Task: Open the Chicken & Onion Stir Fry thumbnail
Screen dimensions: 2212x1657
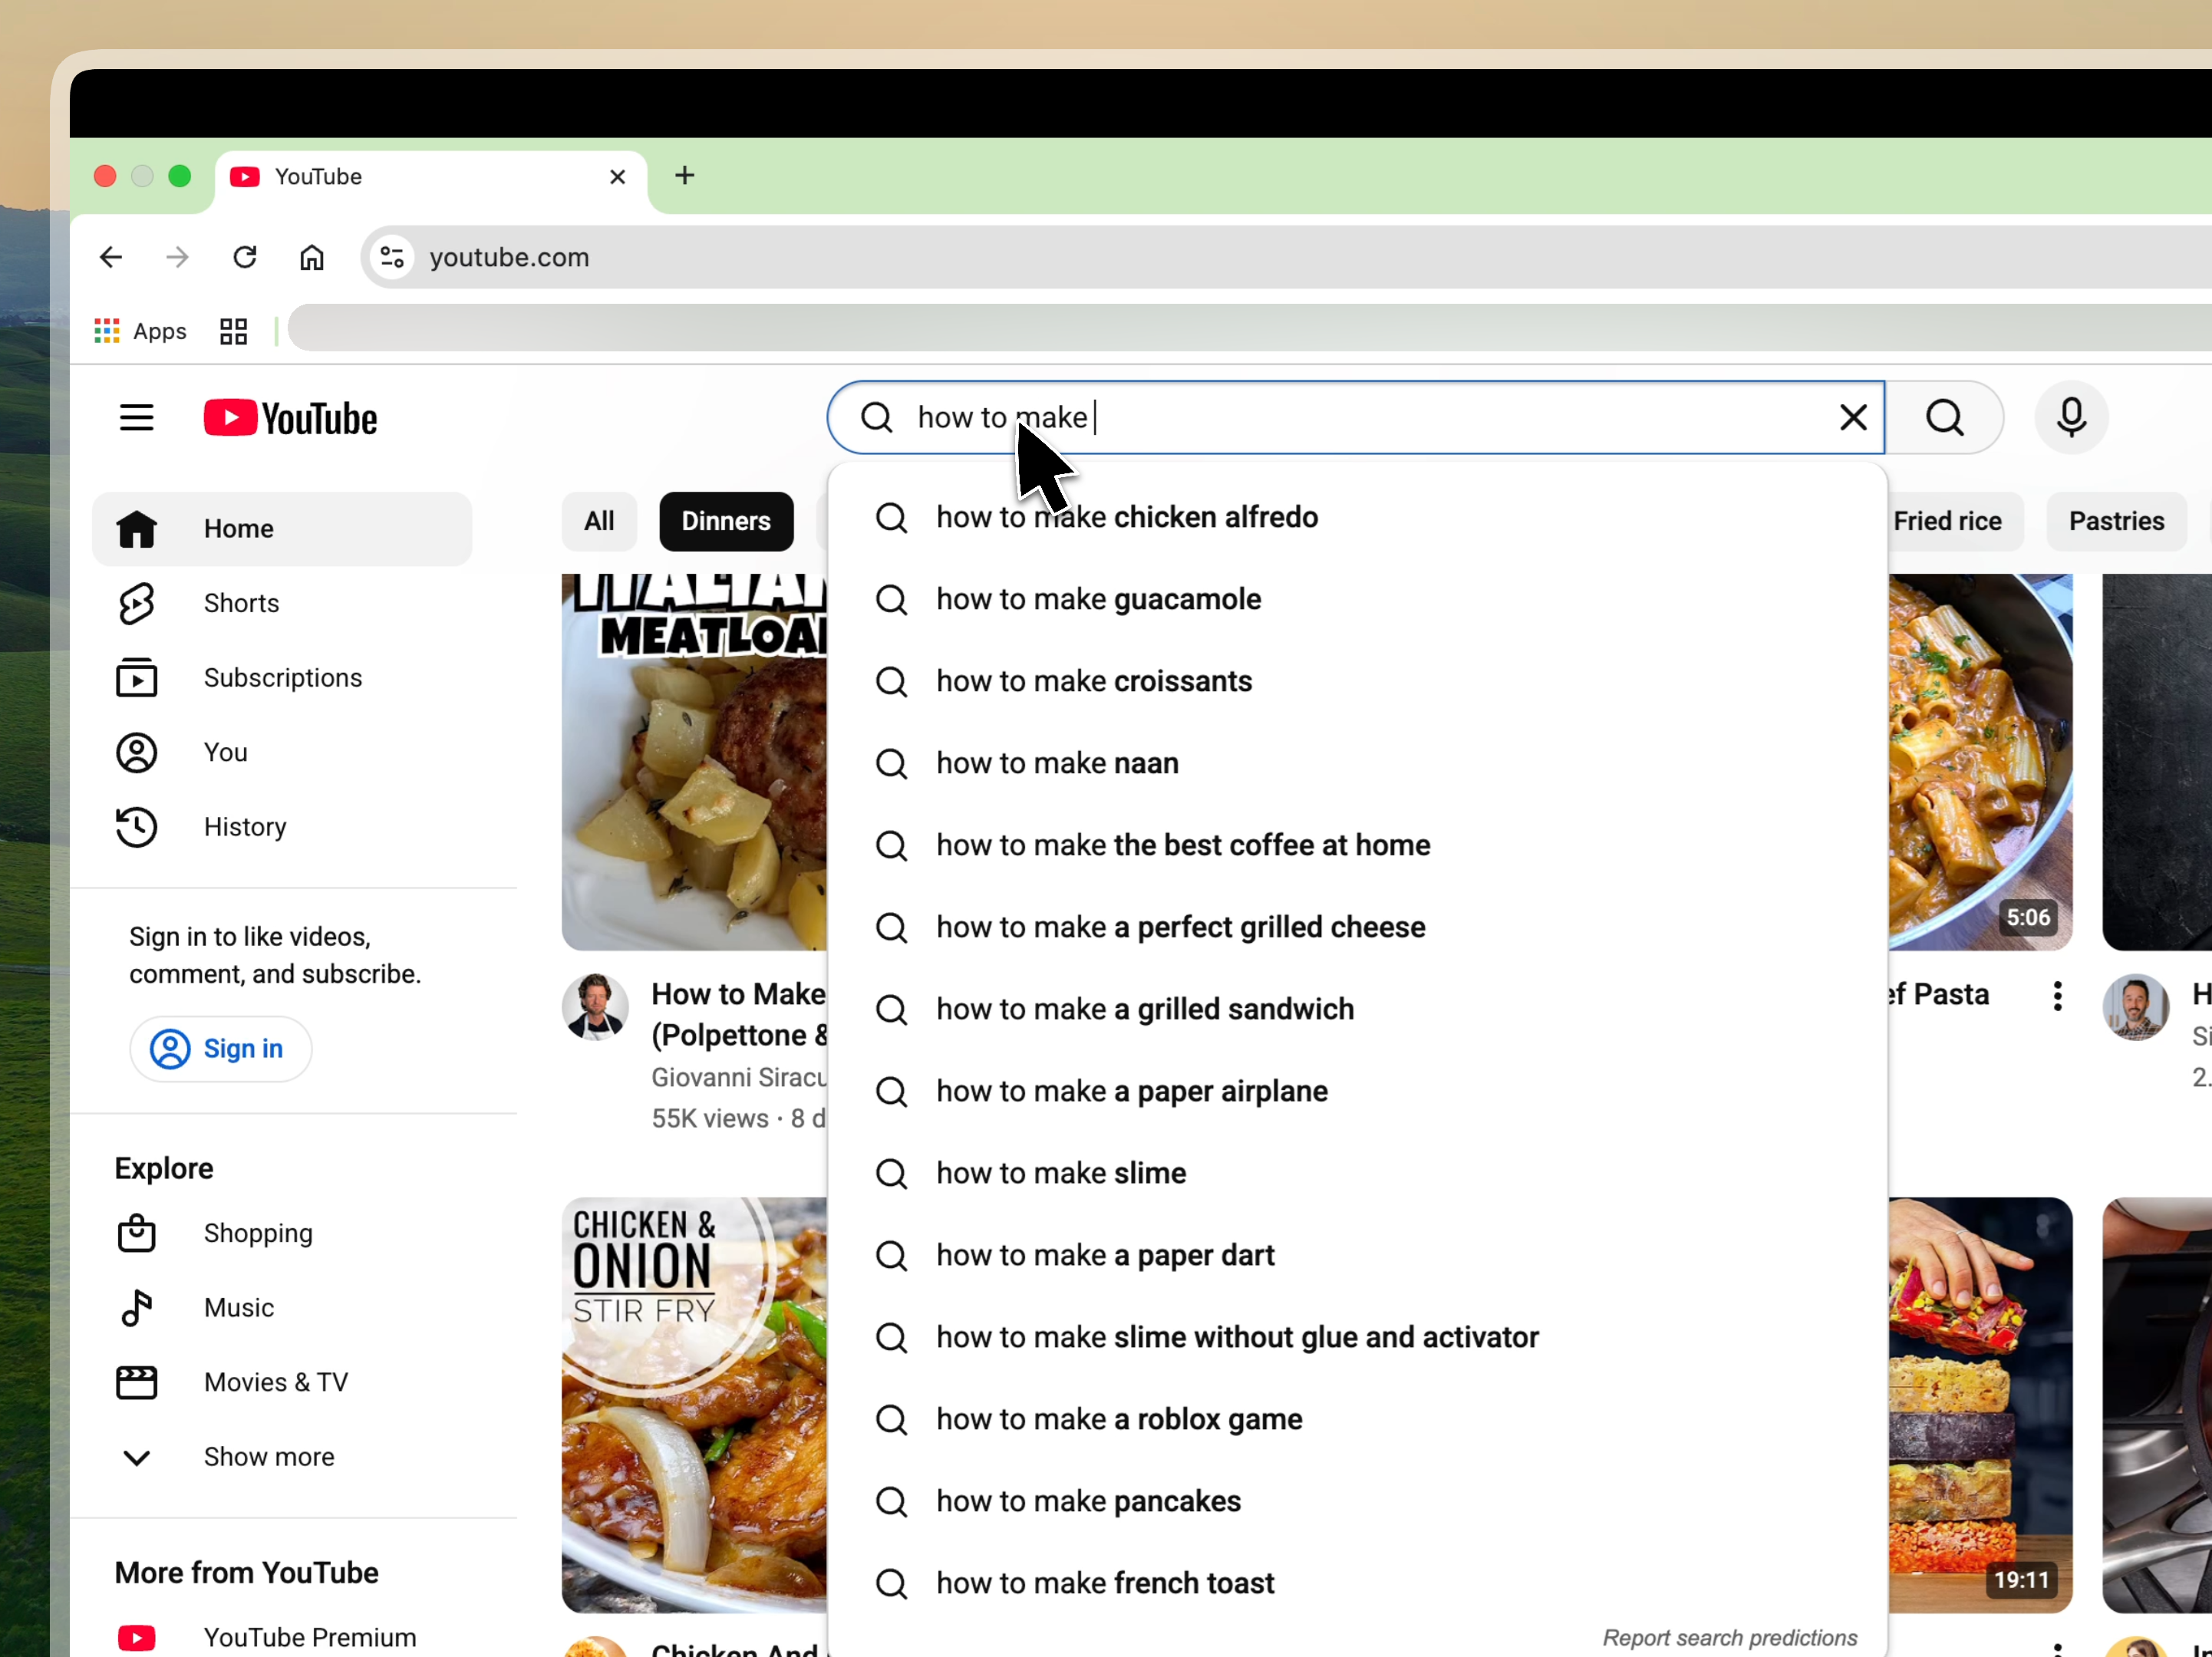Action: (x=693, y=1405)
